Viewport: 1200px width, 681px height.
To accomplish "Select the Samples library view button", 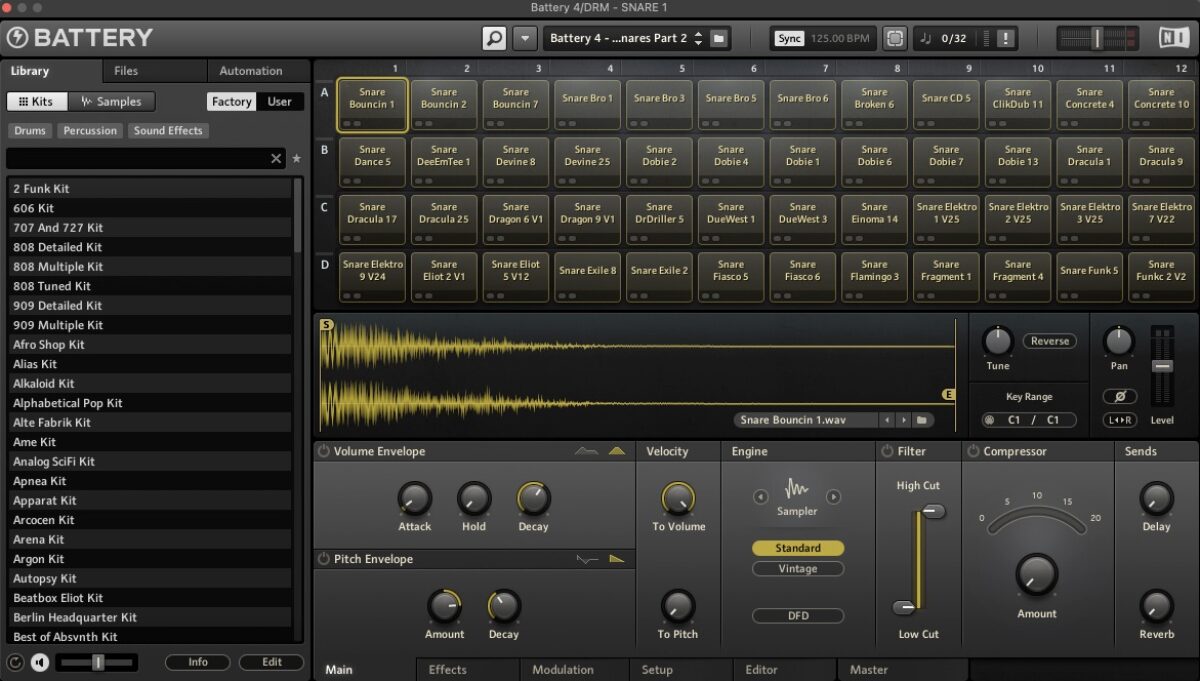I will click(112, 102).
